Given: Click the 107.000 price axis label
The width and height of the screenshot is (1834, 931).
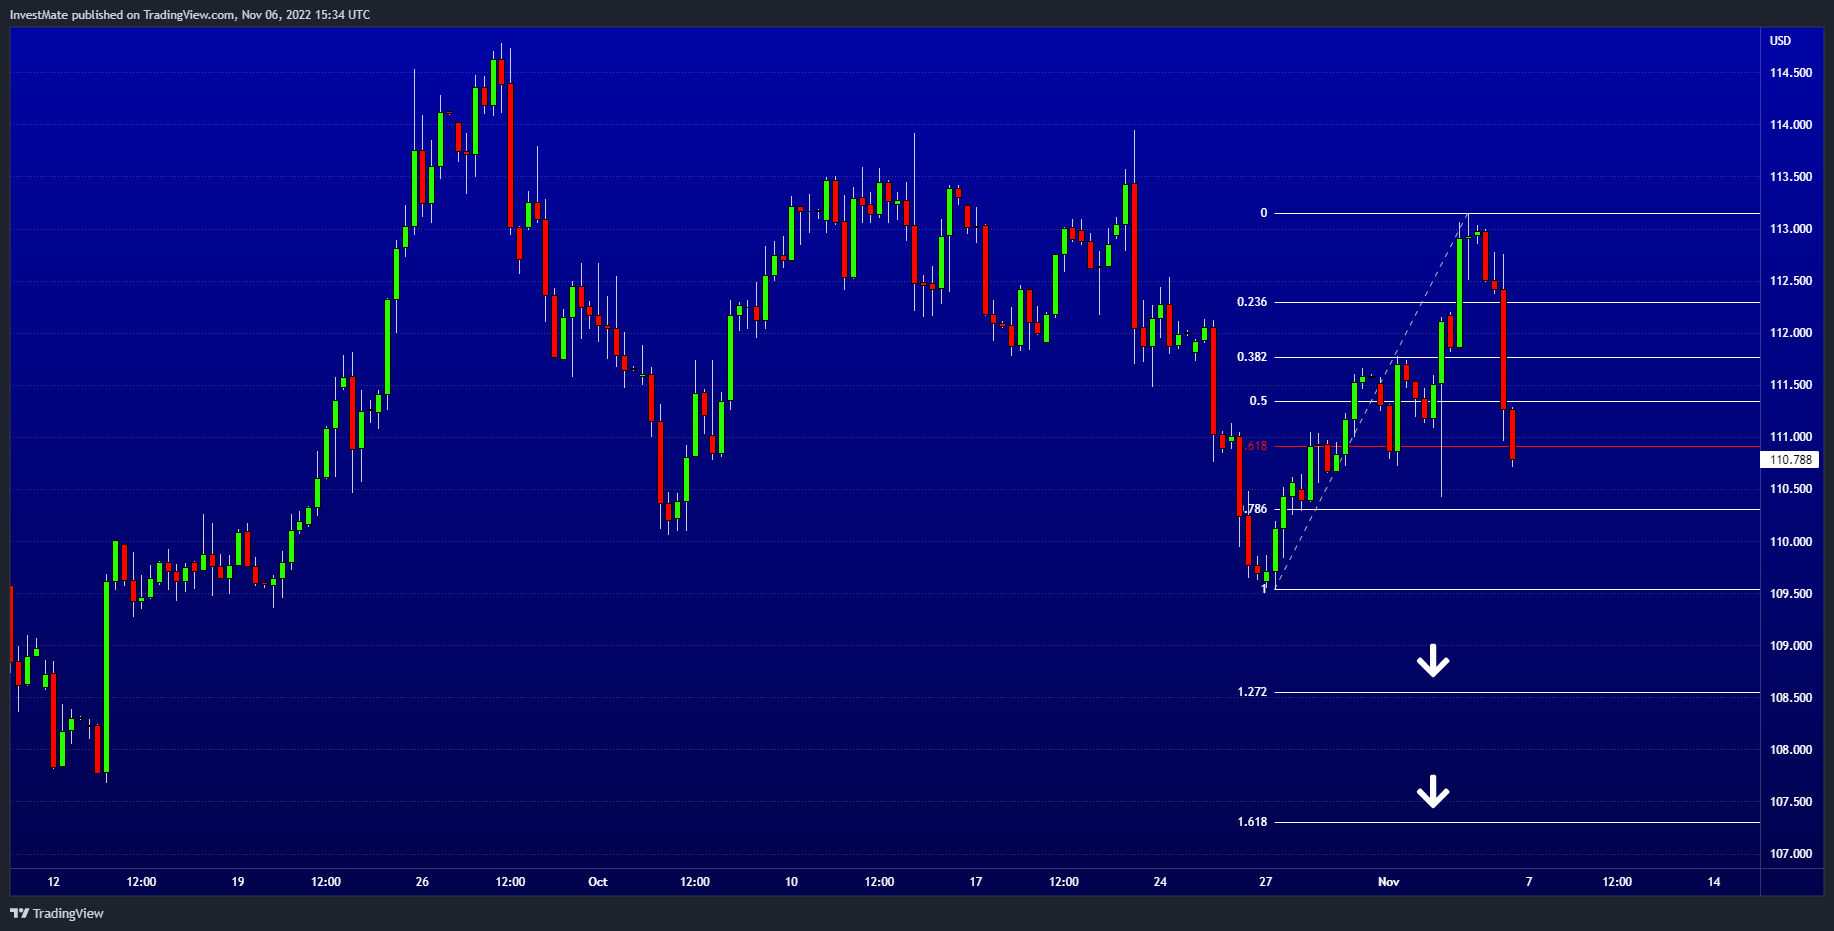Looking at the screenshot, I should [x=1791, y=854].
